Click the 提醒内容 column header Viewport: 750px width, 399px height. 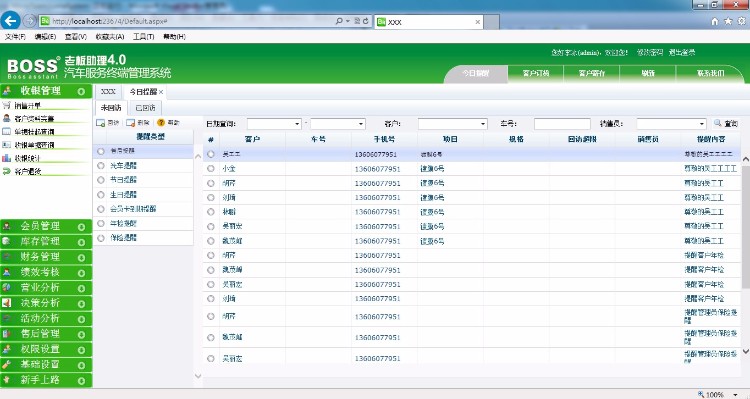click(711, 139)
